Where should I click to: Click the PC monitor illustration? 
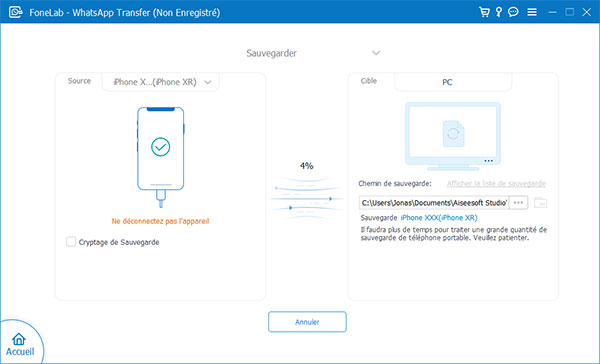pos(453,136)
